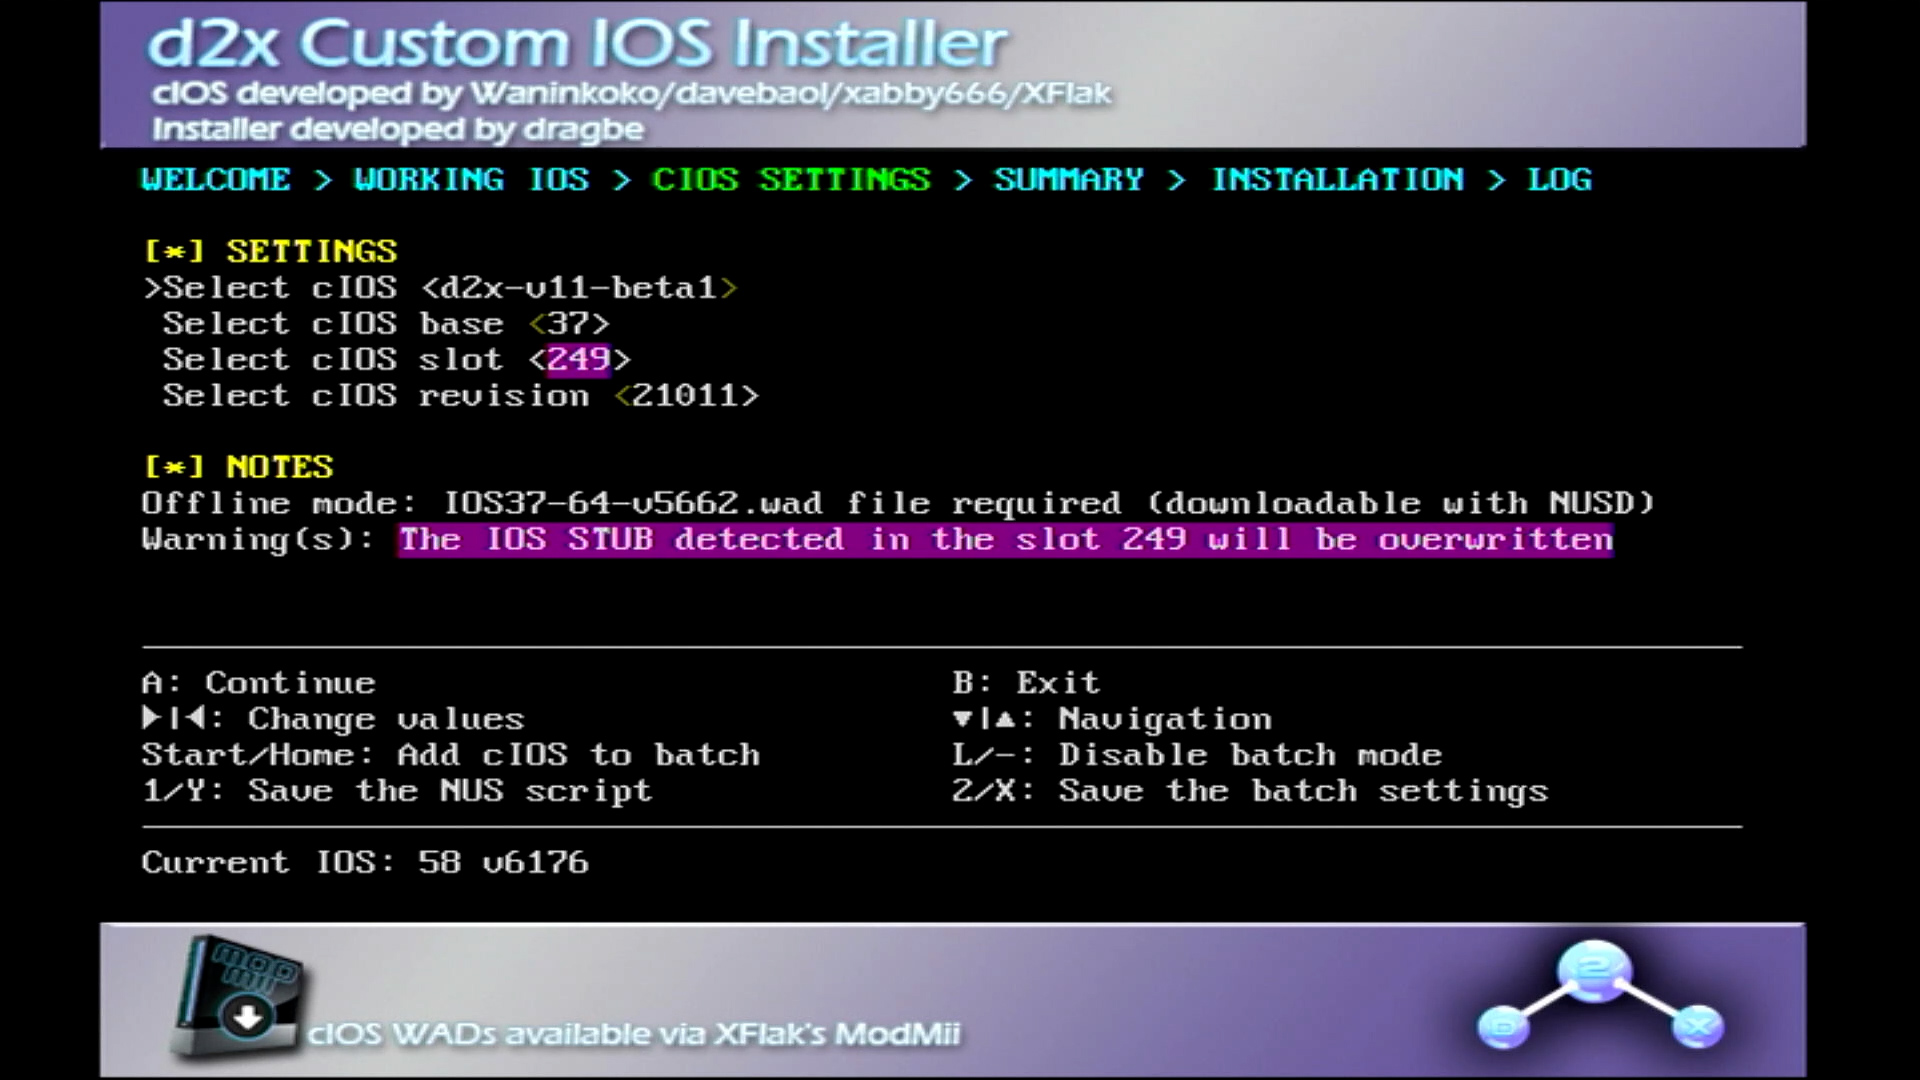Click the highlighted slot 249 value
The height and width of the screenshot is (1080, 1920).
(x=577, y=359)
